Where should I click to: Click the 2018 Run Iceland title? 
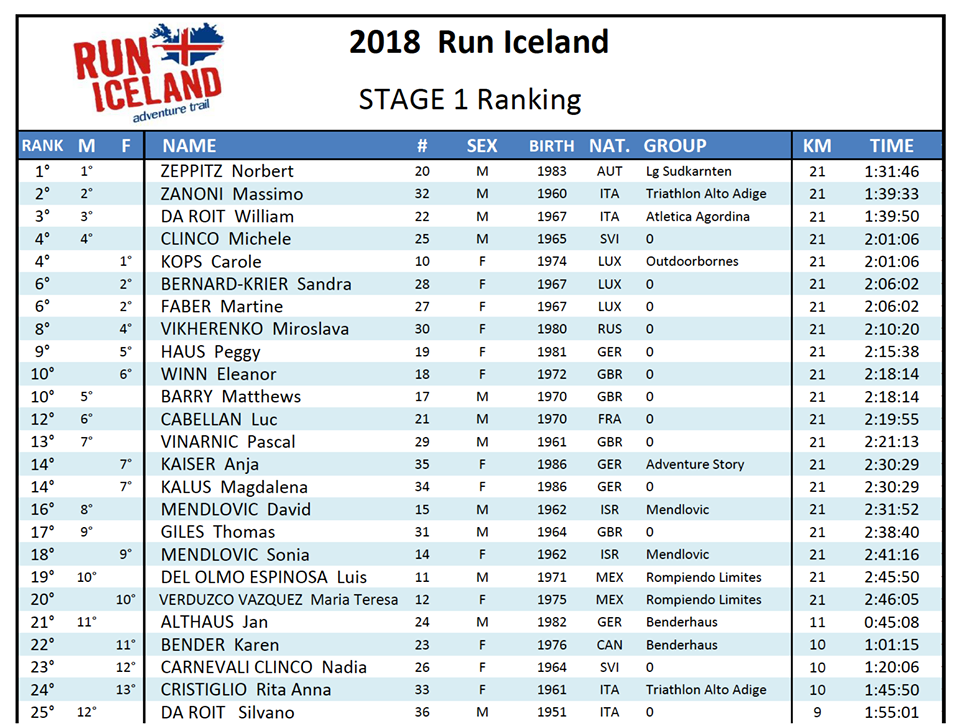click(479, 42)
